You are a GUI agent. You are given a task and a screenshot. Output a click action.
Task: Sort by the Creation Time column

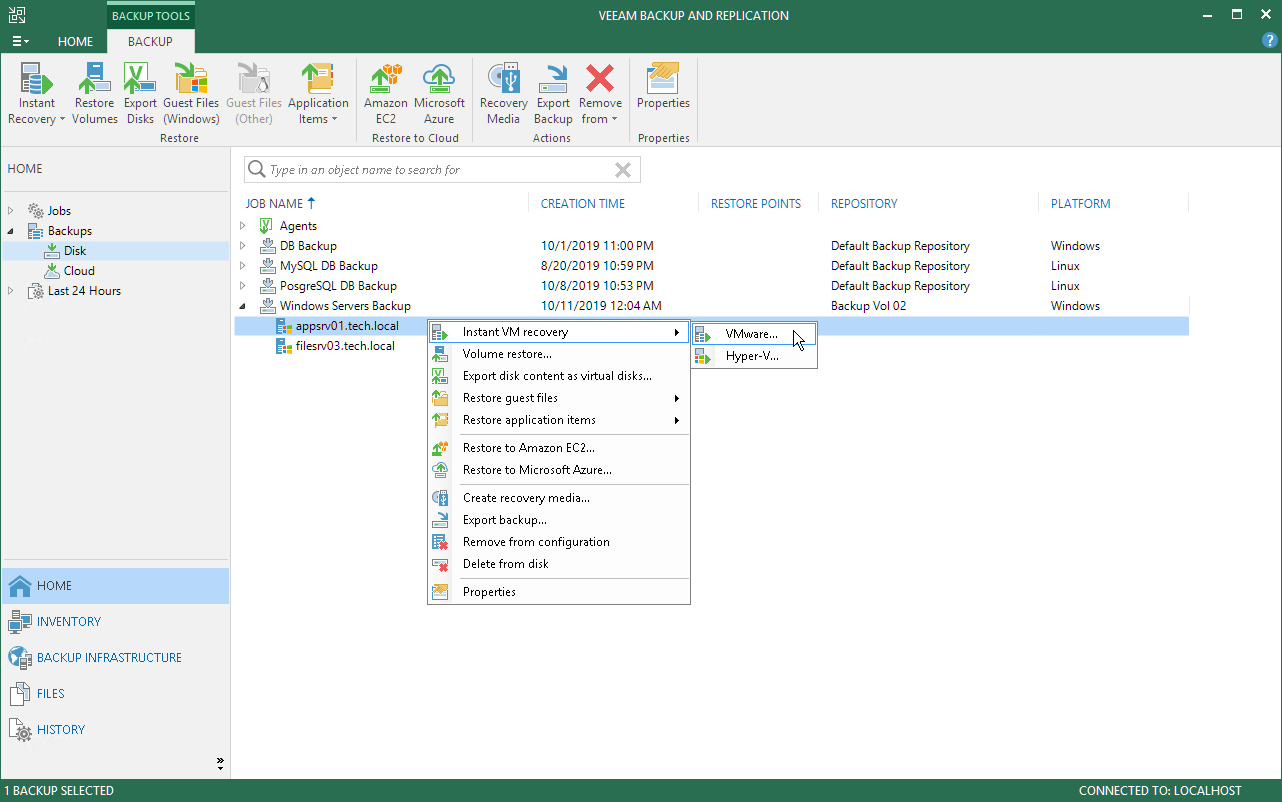pos(582,204)
